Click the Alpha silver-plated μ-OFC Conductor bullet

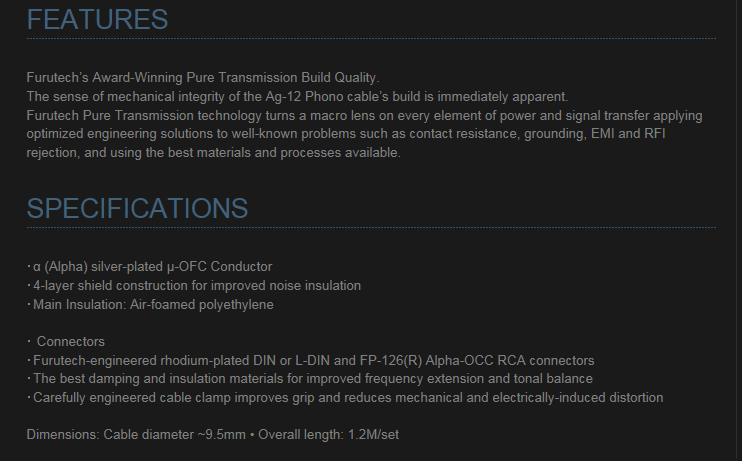pyautogui.click(x=150, y=267)
